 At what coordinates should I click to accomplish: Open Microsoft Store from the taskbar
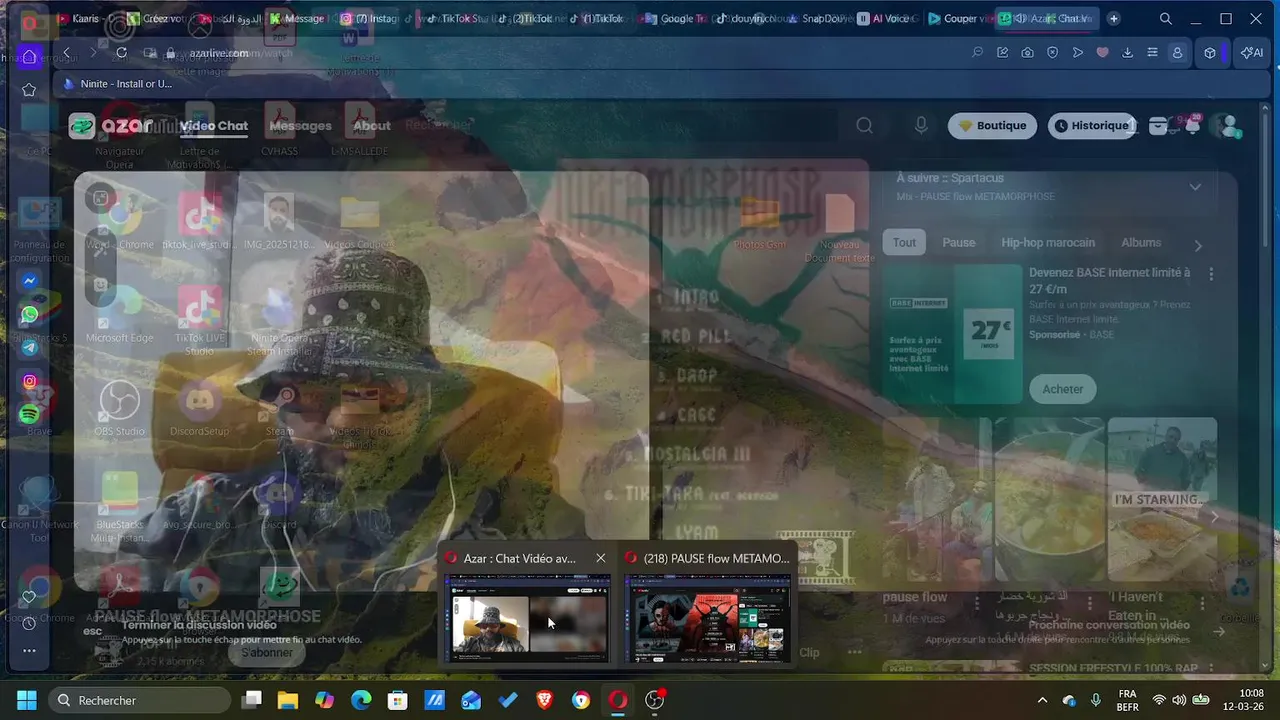tap(398, 700)
